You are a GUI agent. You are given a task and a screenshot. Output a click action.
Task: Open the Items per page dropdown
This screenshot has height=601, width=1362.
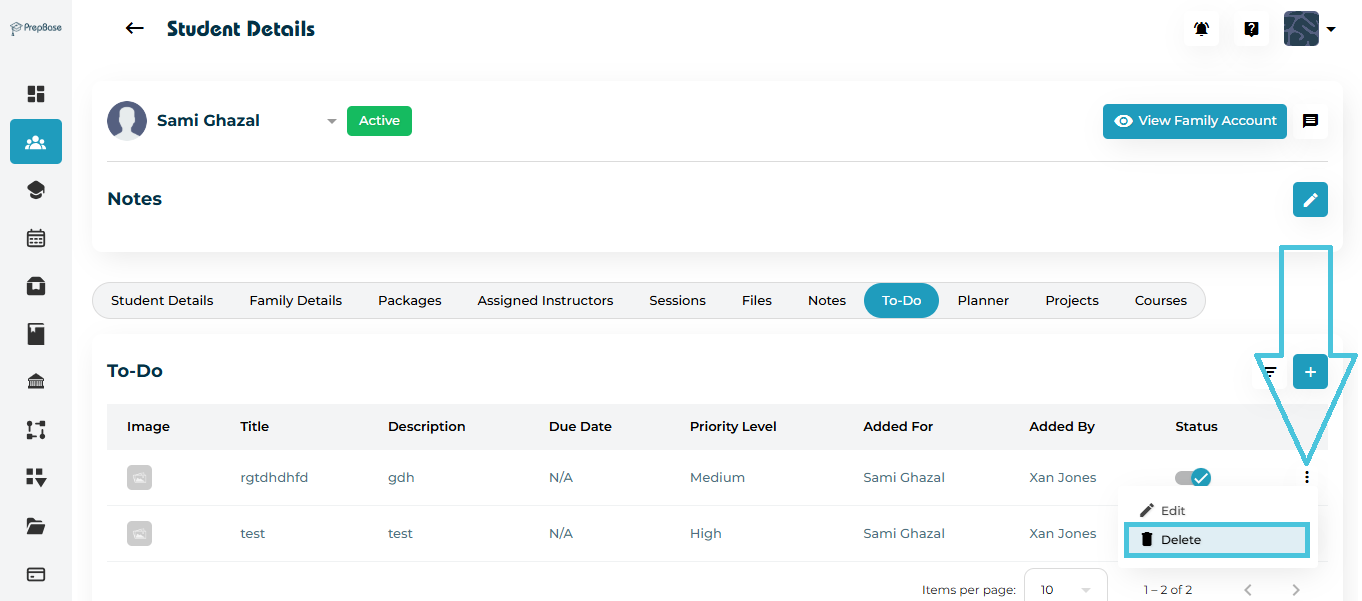pyautogui.click(x=1065, y=589)
